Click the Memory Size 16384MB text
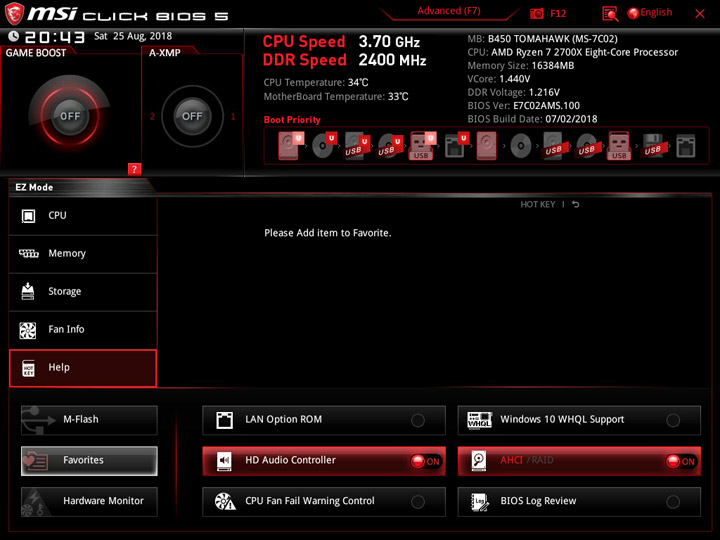The image size is (720, 540). [521, 66]
